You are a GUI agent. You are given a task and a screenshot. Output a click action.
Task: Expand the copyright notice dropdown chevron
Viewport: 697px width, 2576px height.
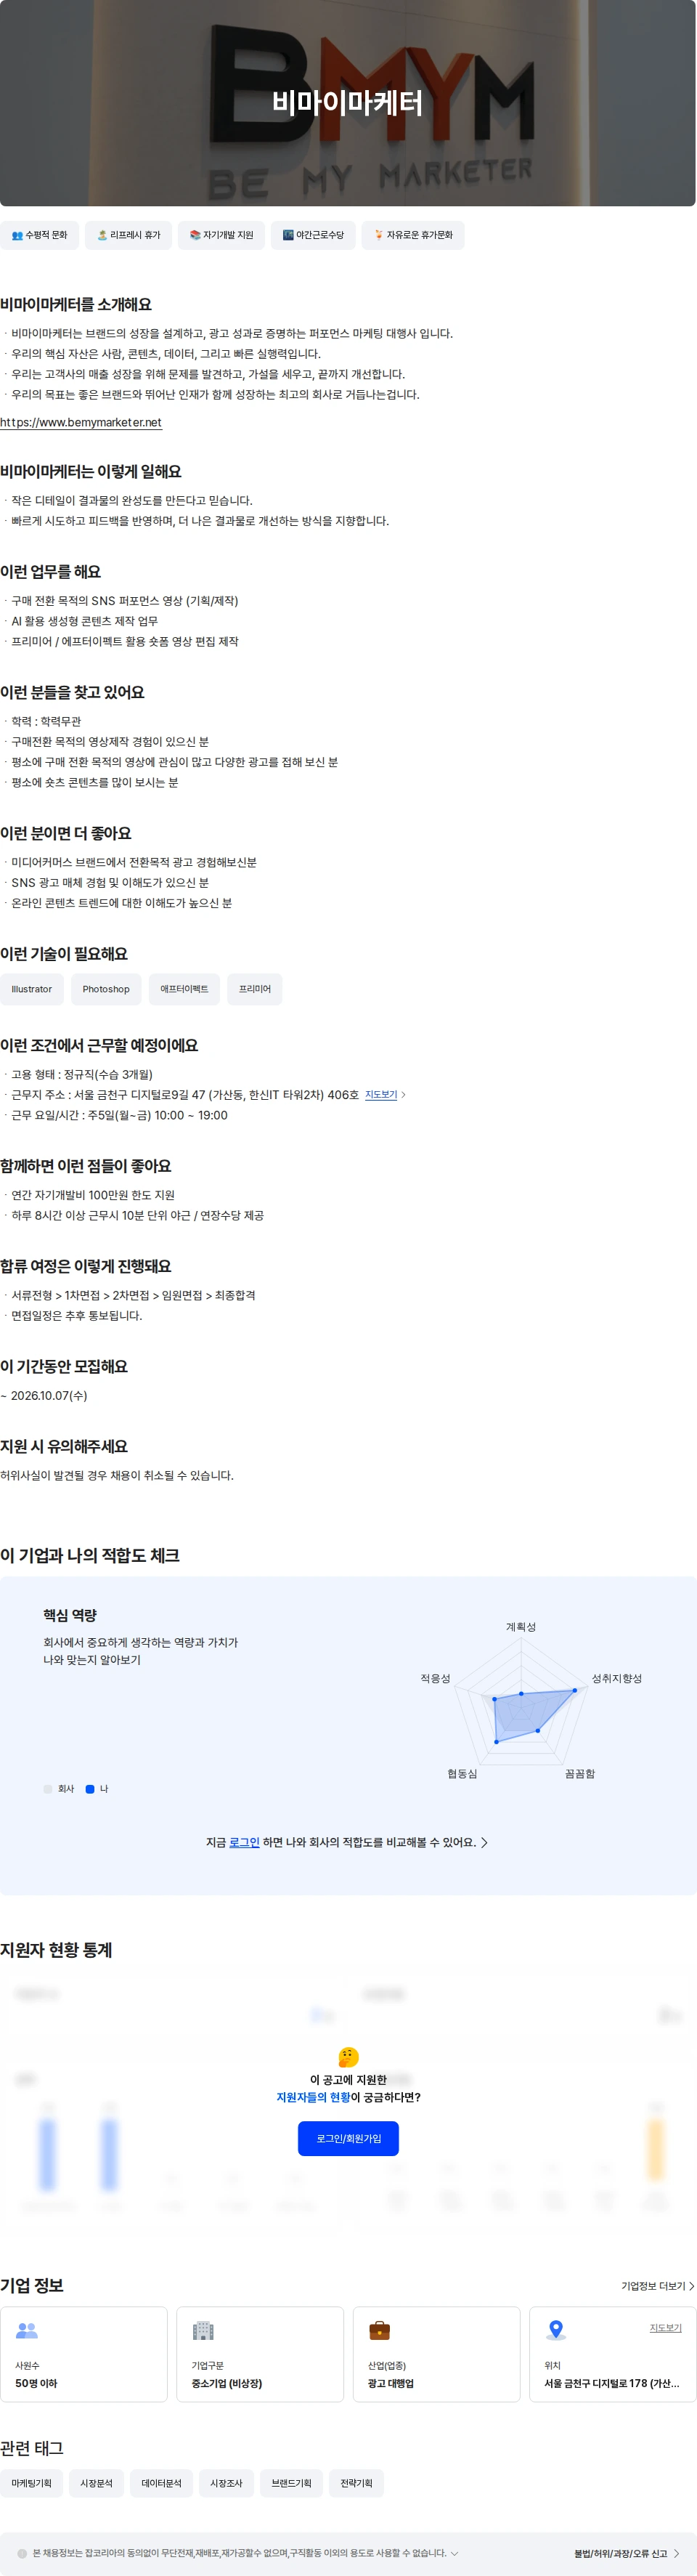(455, 2553)
